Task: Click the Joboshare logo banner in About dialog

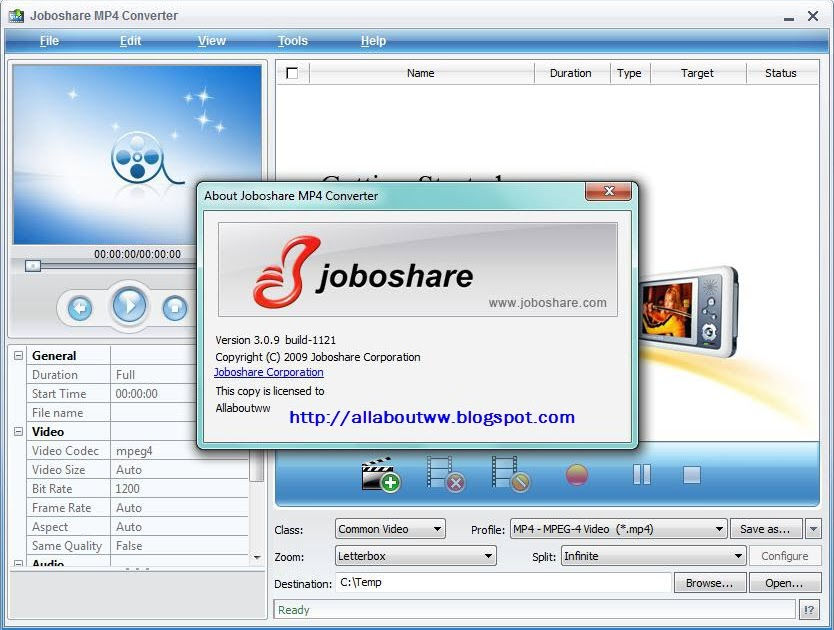Action: point(418,270)
